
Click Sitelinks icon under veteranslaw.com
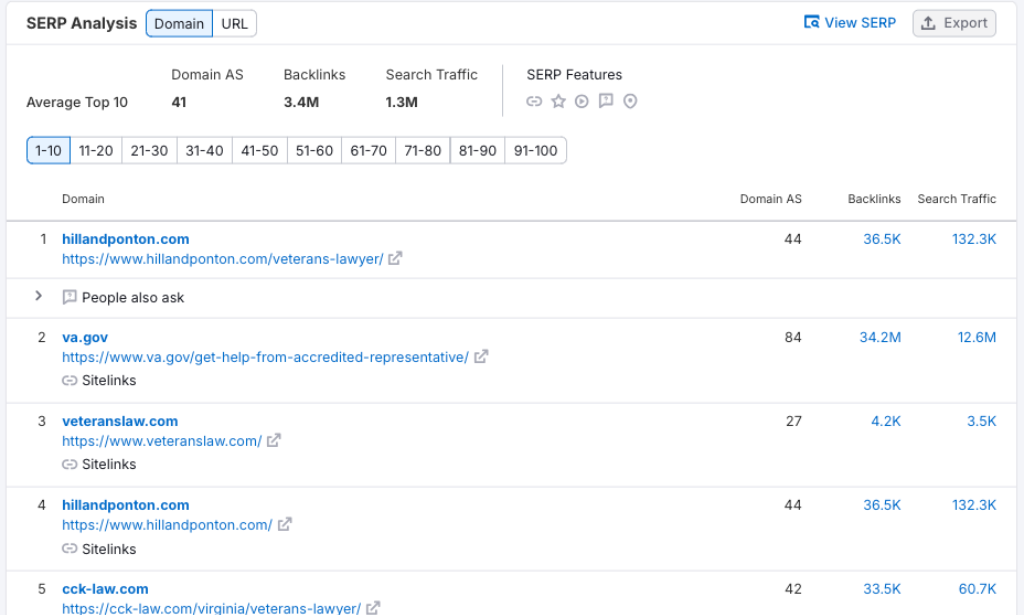(x=69, y=464)
